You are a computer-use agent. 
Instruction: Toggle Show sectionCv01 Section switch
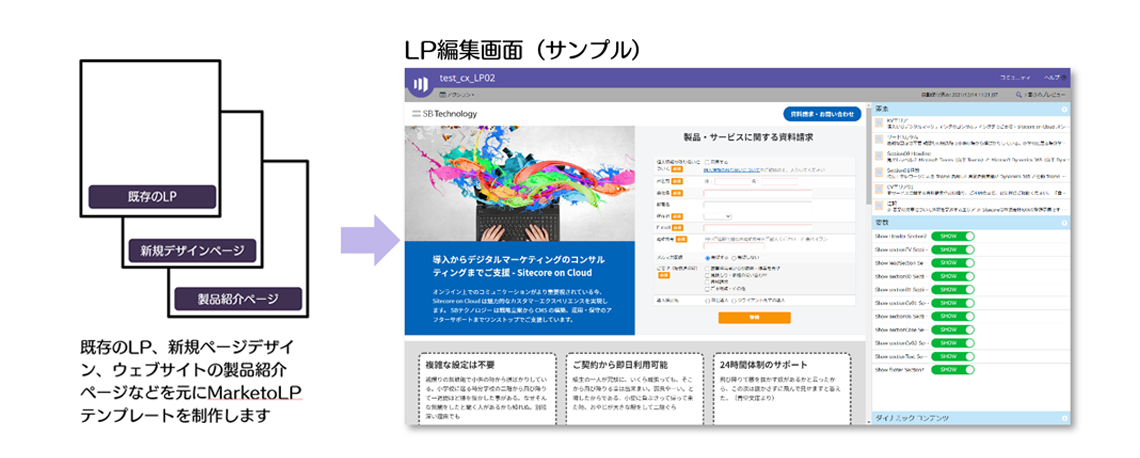(952, 303)
